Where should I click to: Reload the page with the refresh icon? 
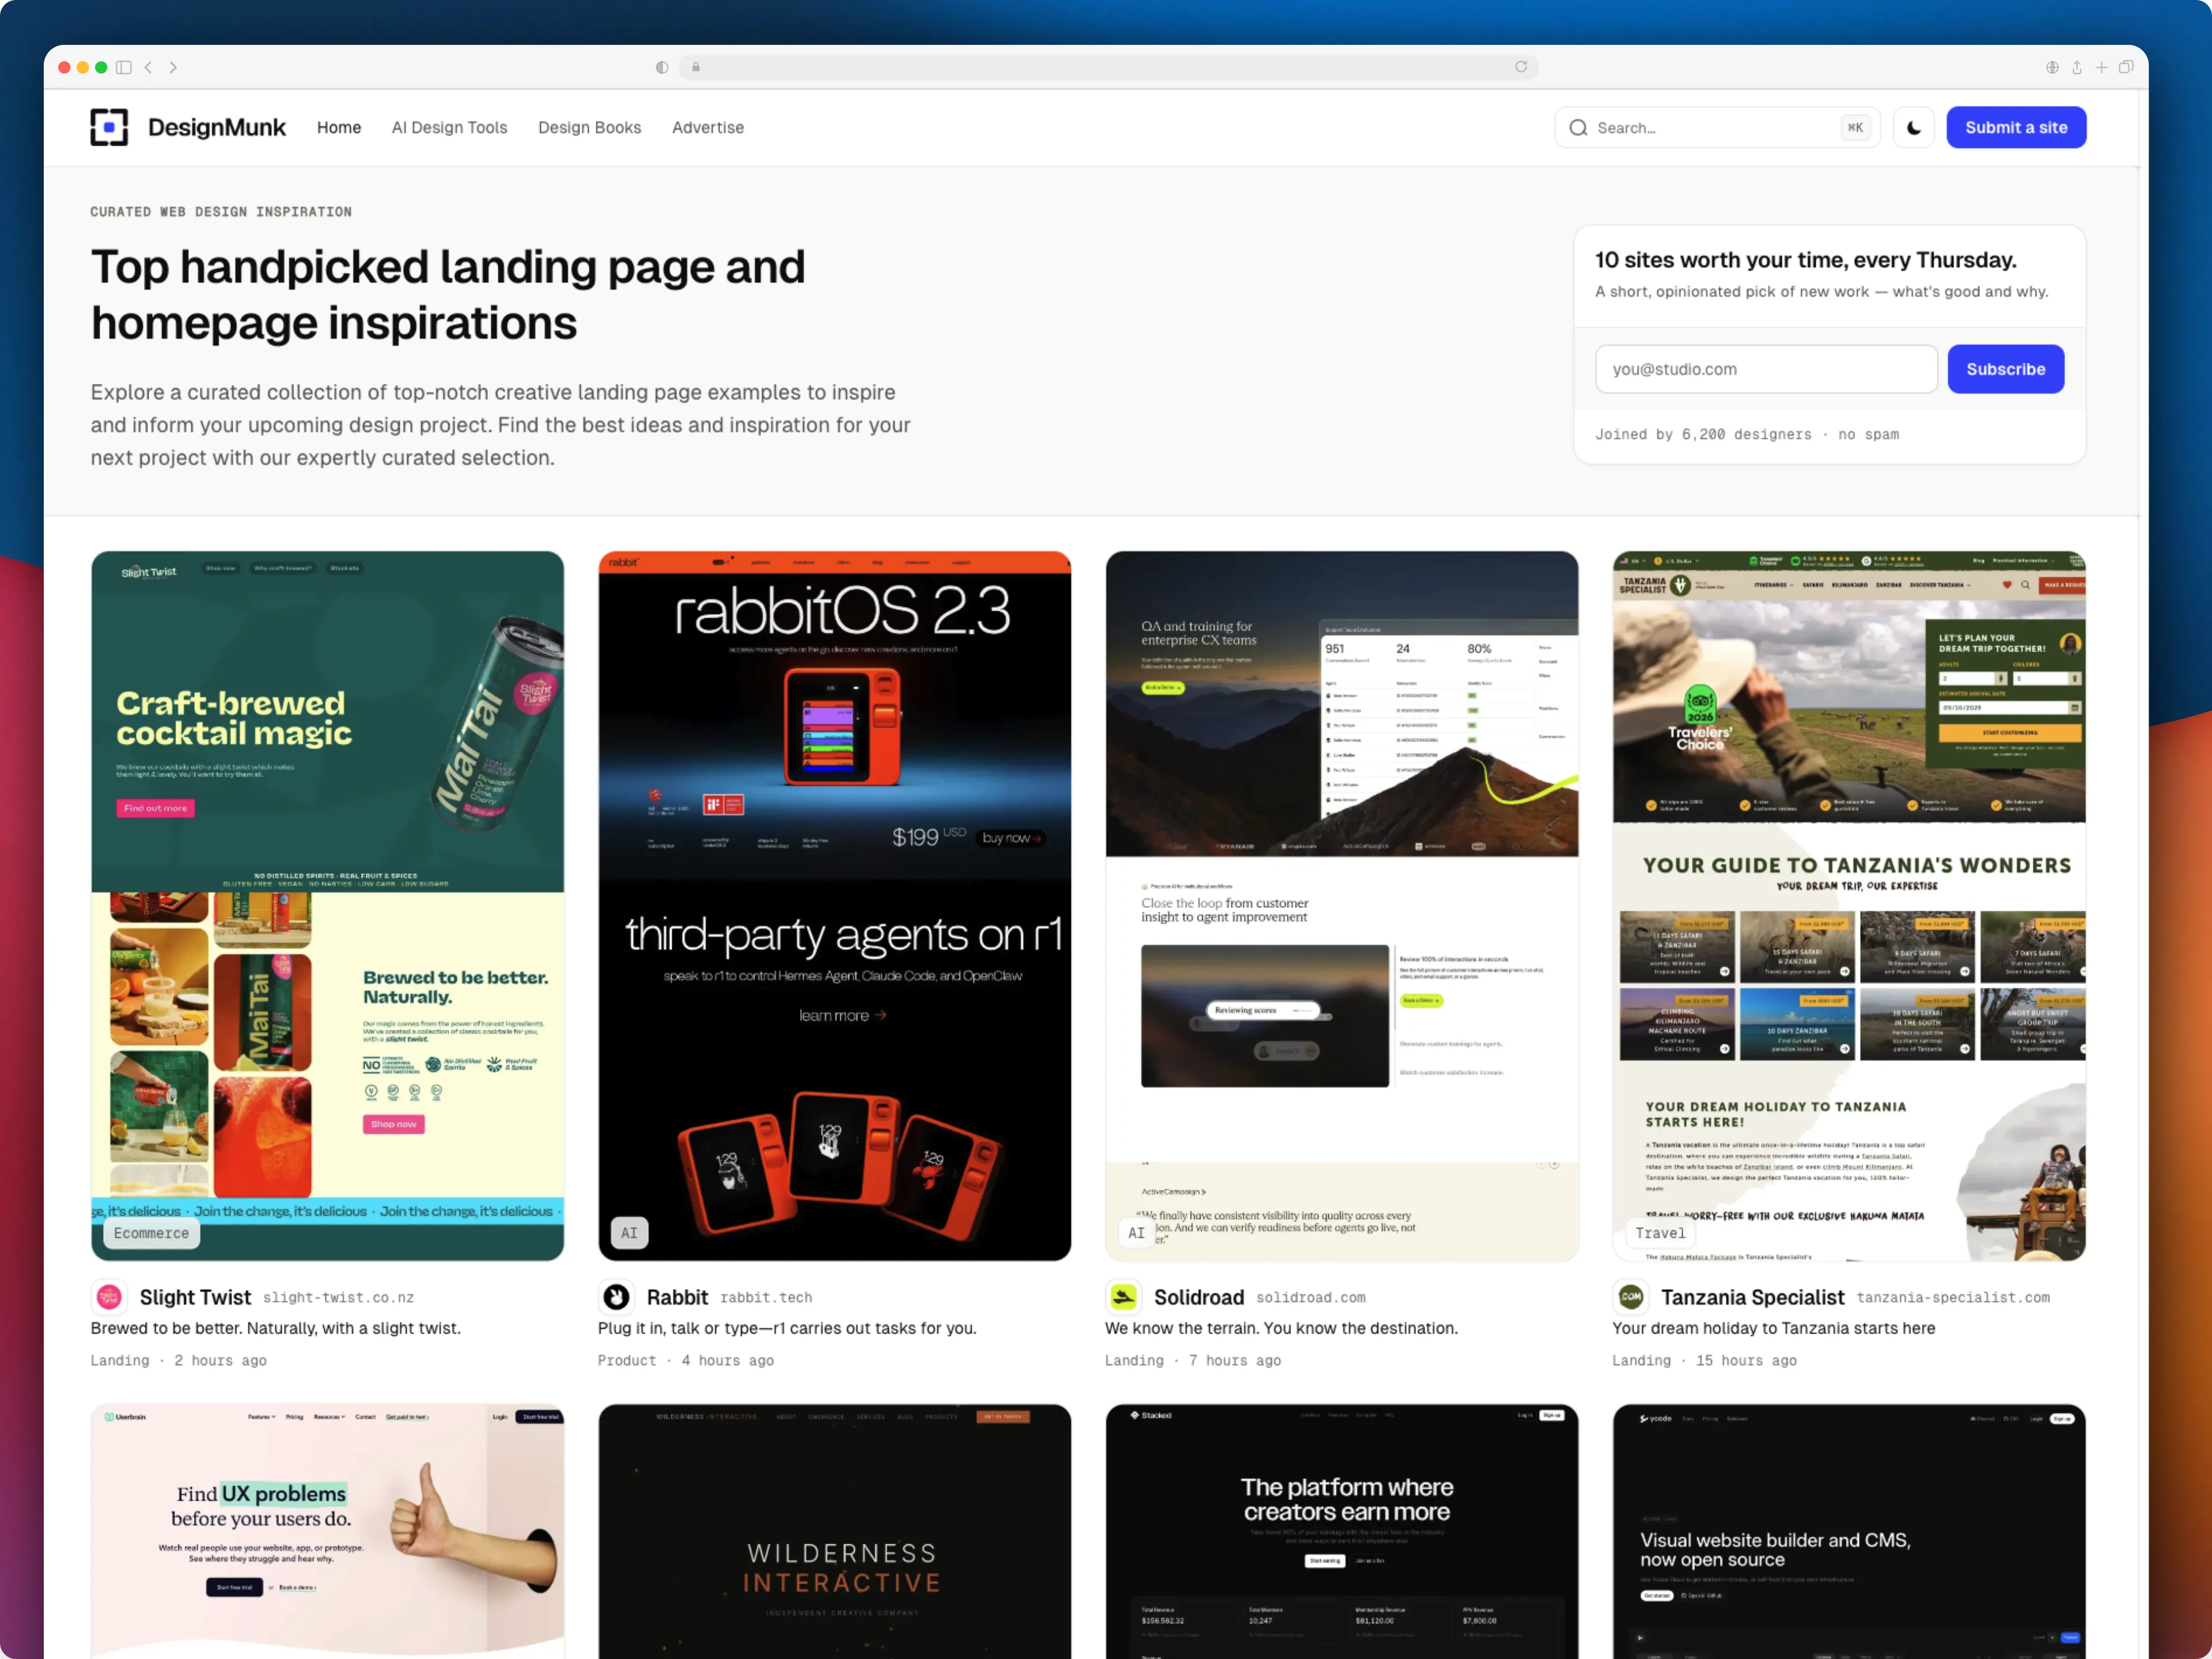coord(1521,67)
